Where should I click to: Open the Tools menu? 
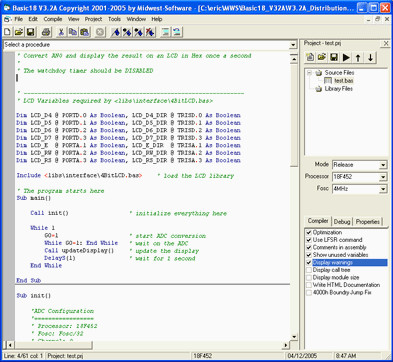(x=114, y=19)
